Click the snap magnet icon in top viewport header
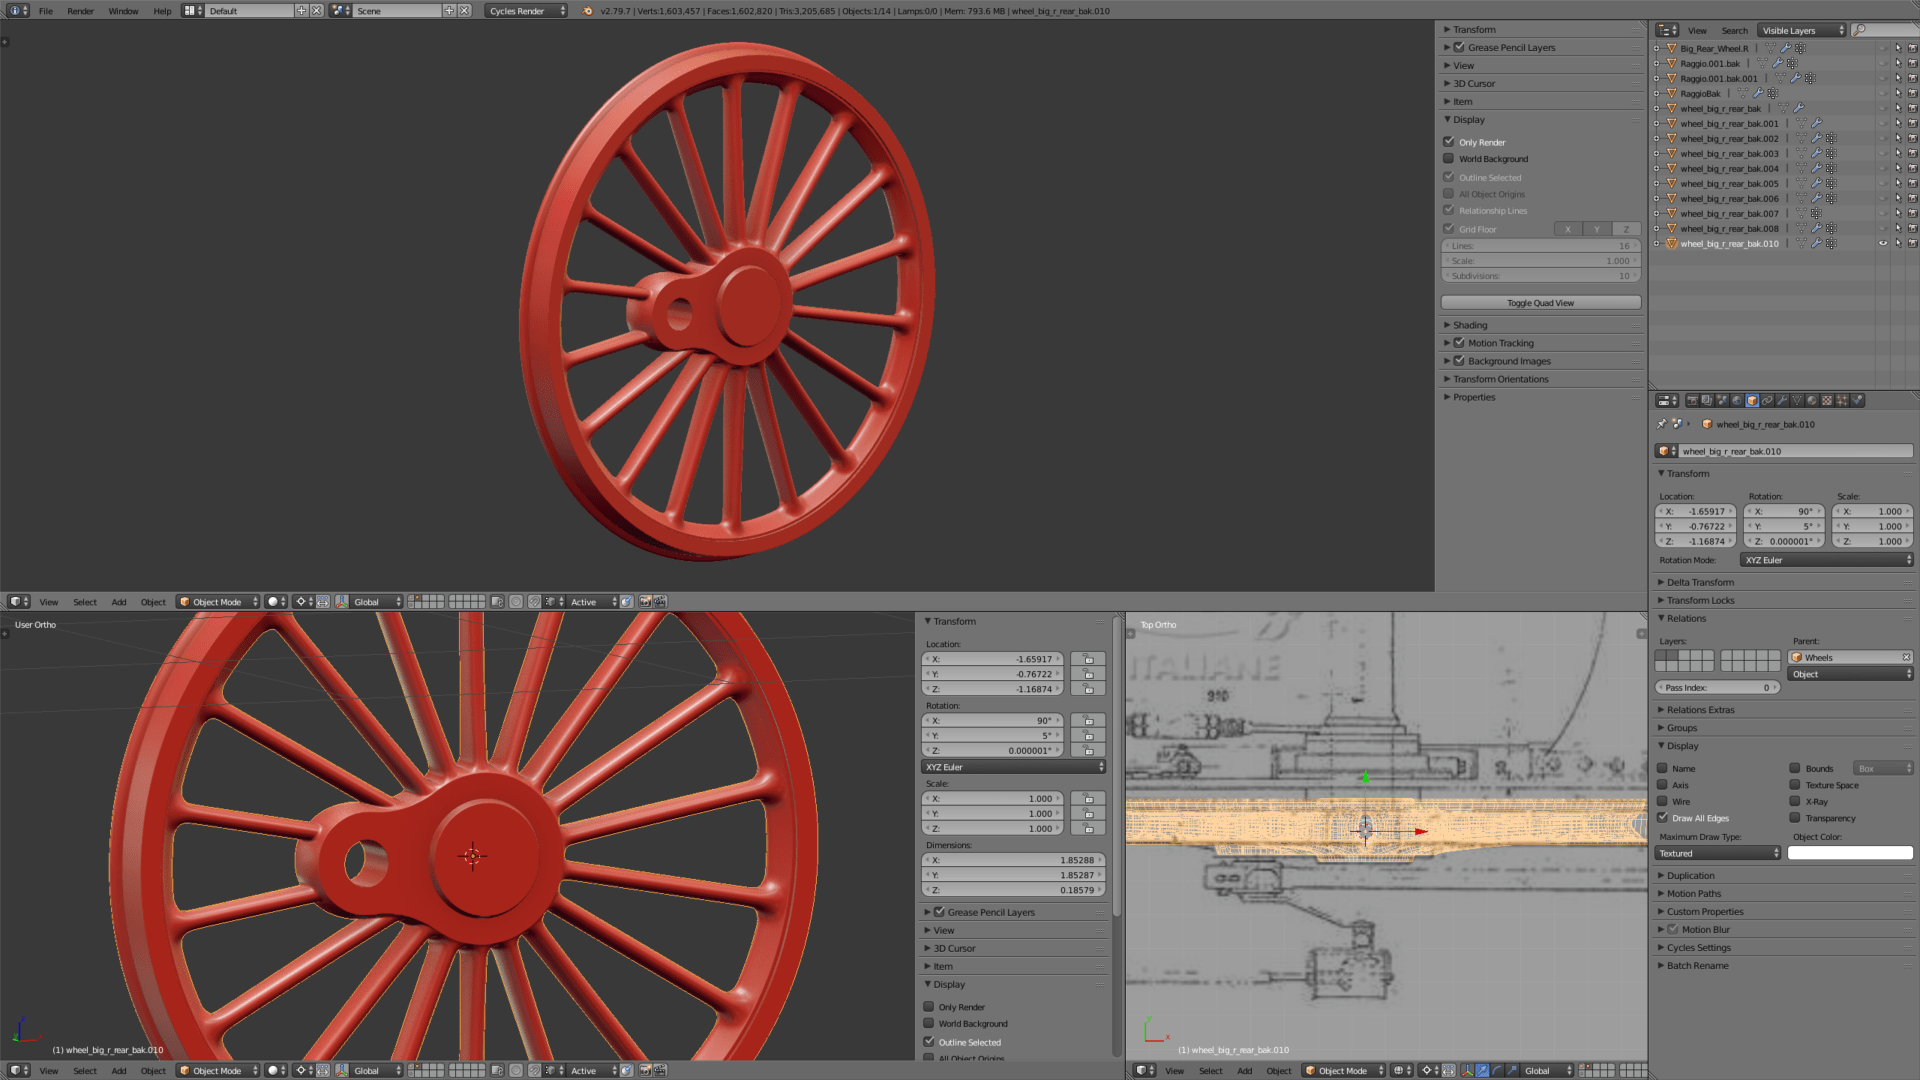1920x1080 pixels. click(534, 602)
